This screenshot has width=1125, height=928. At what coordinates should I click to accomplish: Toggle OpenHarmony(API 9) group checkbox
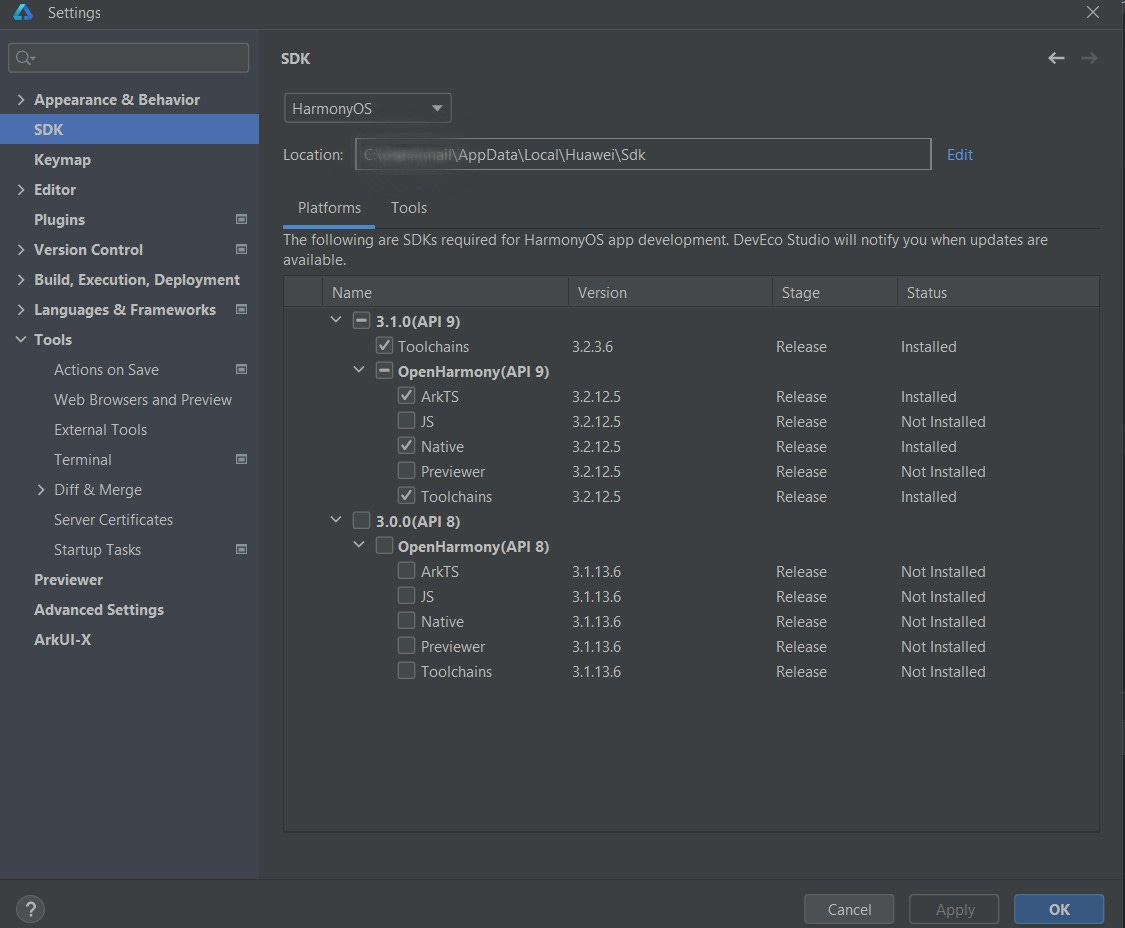coord(384,371)
